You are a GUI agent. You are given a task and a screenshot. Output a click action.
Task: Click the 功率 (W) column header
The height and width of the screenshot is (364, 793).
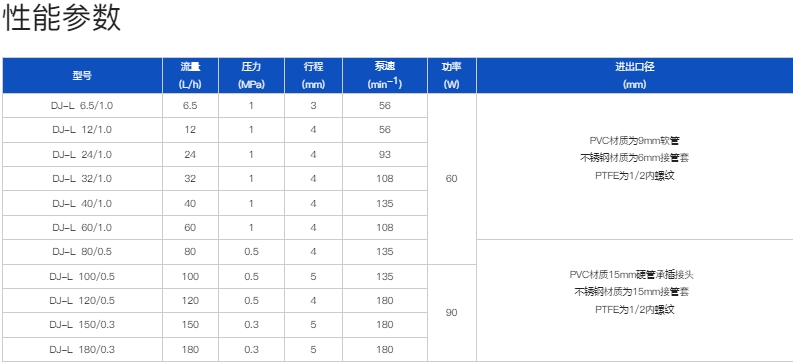coord(452,76)
